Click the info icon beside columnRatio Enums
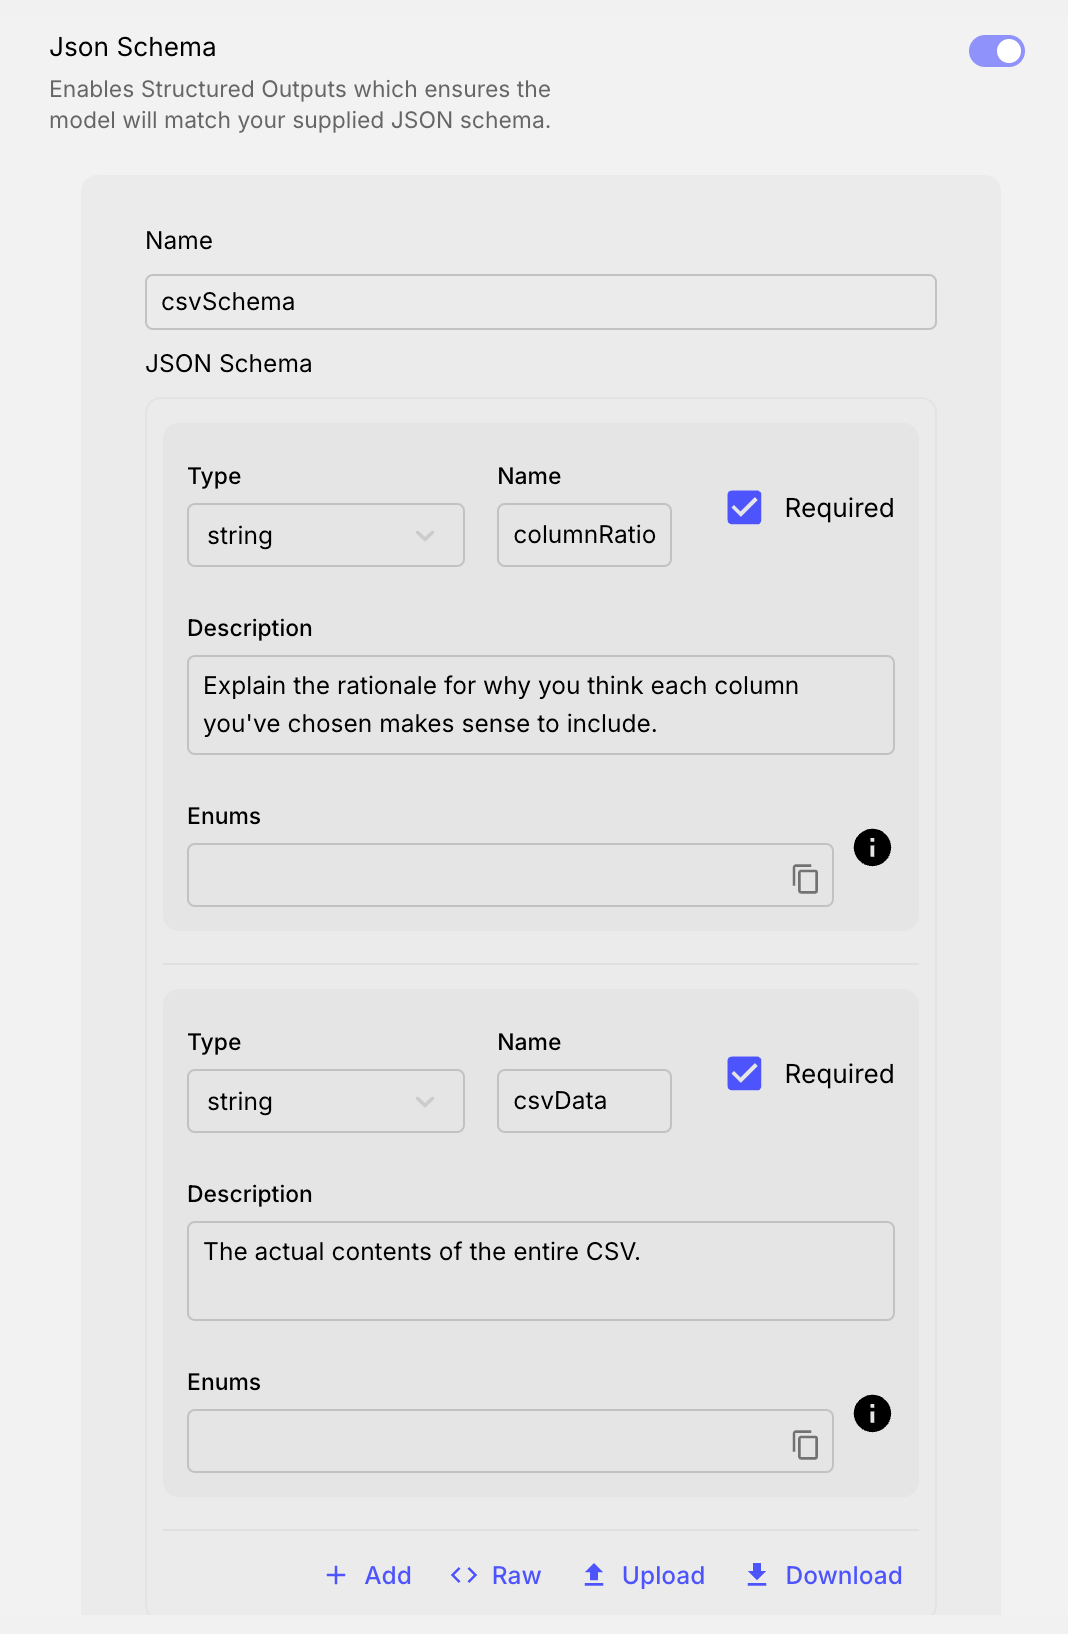 (x=872, y=848)
